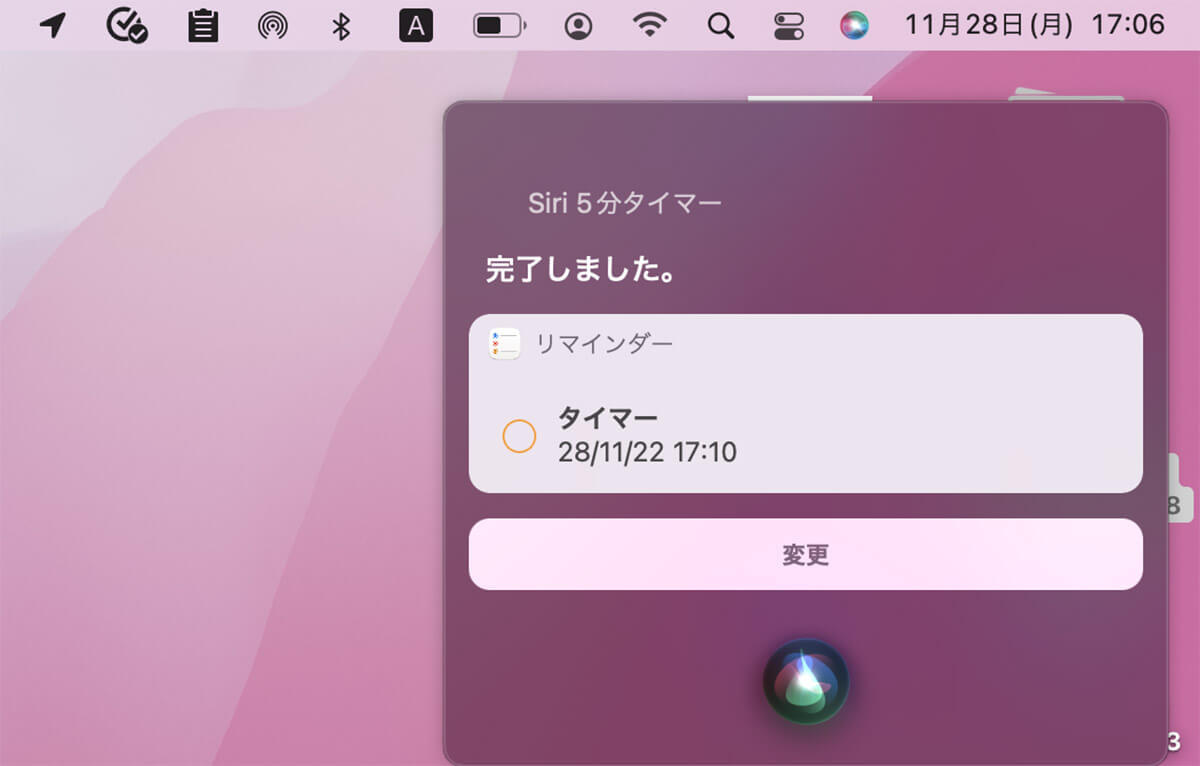Click the リマインダー header label
This screenshot has width=1200, height=766.
click(604, 344)
